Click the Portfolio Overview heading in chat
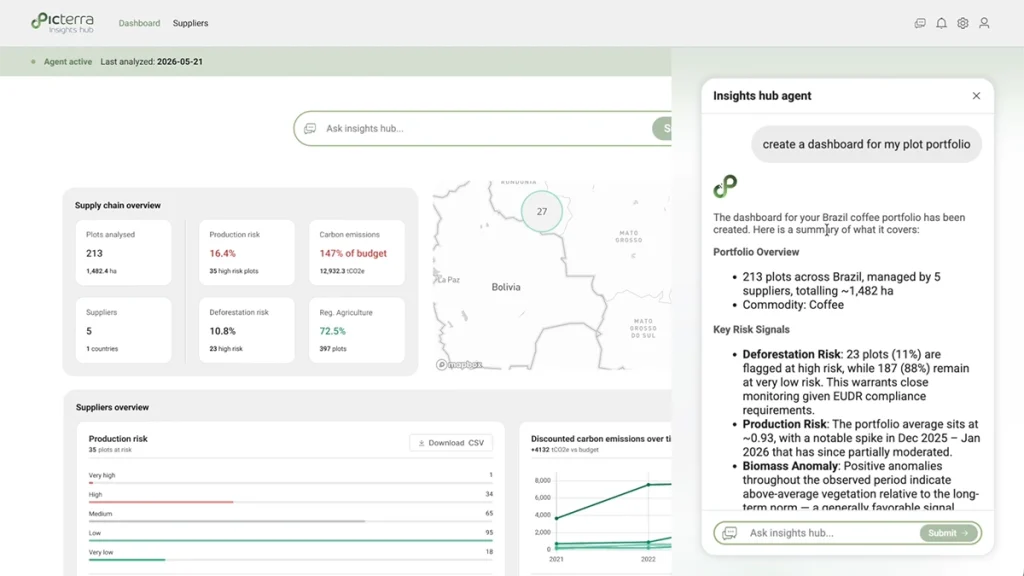The image size is (1024, 576). click(756, 252)
